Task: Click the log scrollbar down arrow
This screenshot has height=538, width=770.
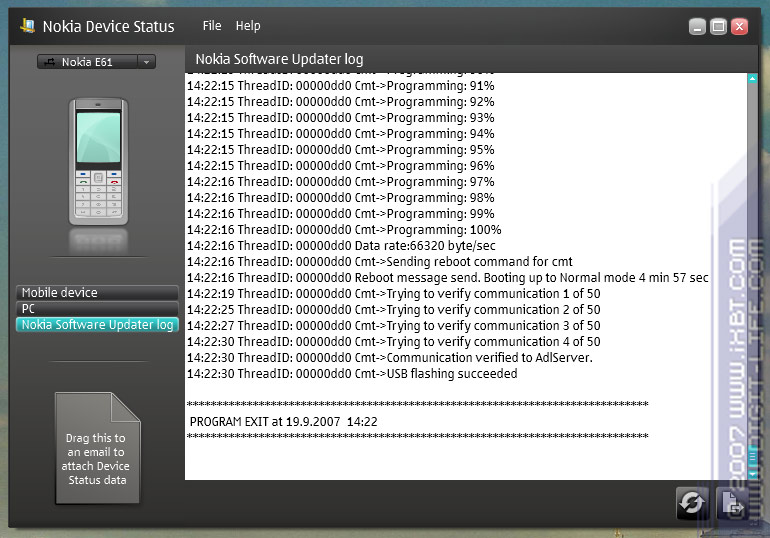Action: [x=752, y=474]
